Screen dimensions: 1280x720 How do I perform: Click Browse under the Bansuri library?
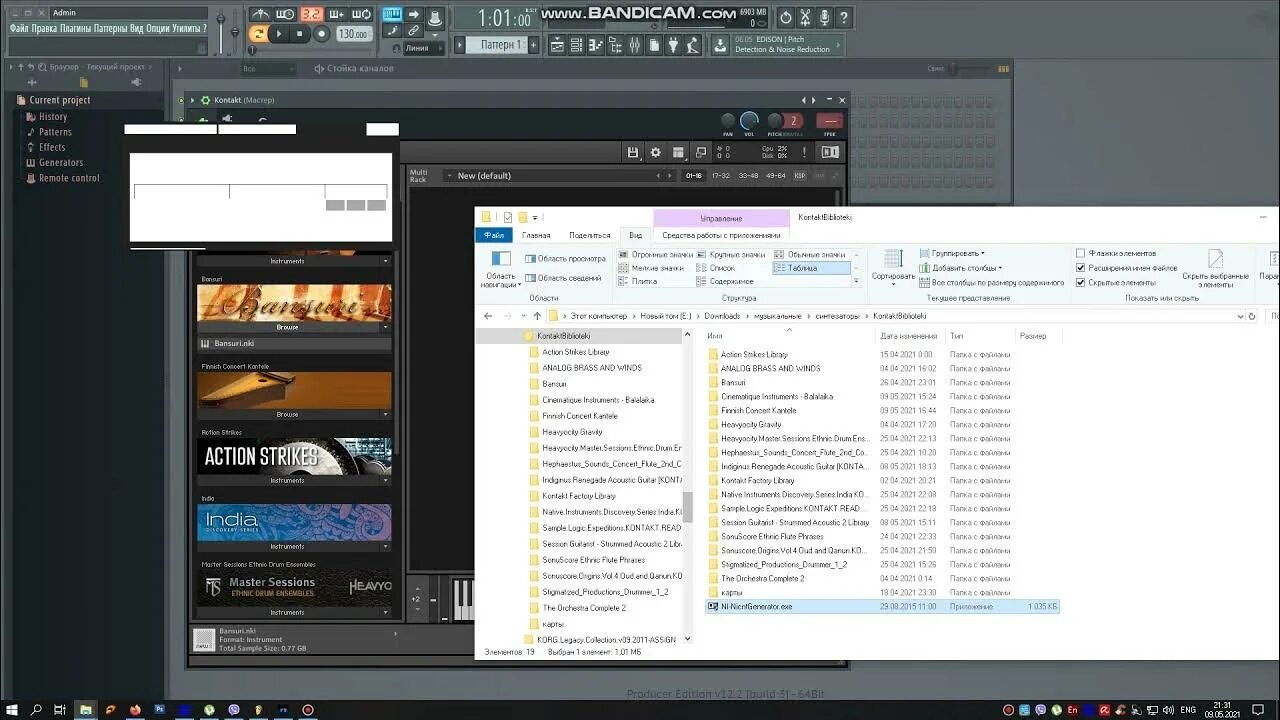pyautogui.click(x=287, y=327)
